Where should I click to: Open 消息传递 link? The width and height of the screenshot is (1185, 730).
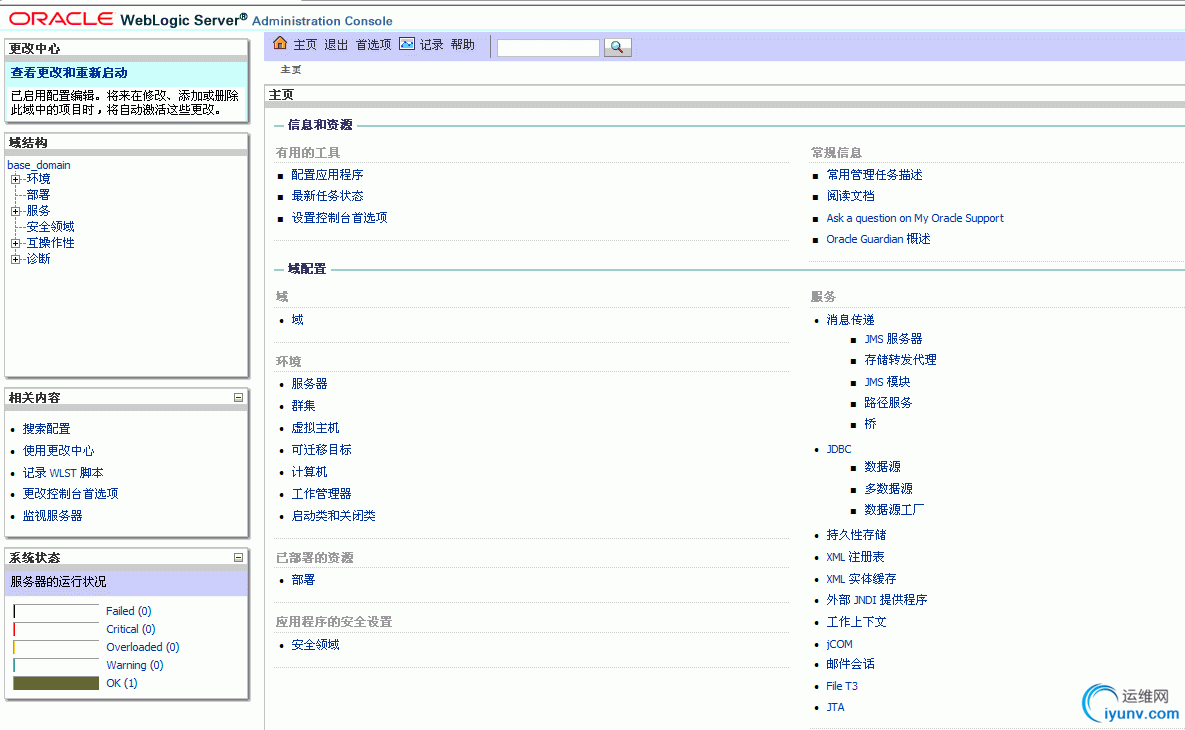(850, 320)
